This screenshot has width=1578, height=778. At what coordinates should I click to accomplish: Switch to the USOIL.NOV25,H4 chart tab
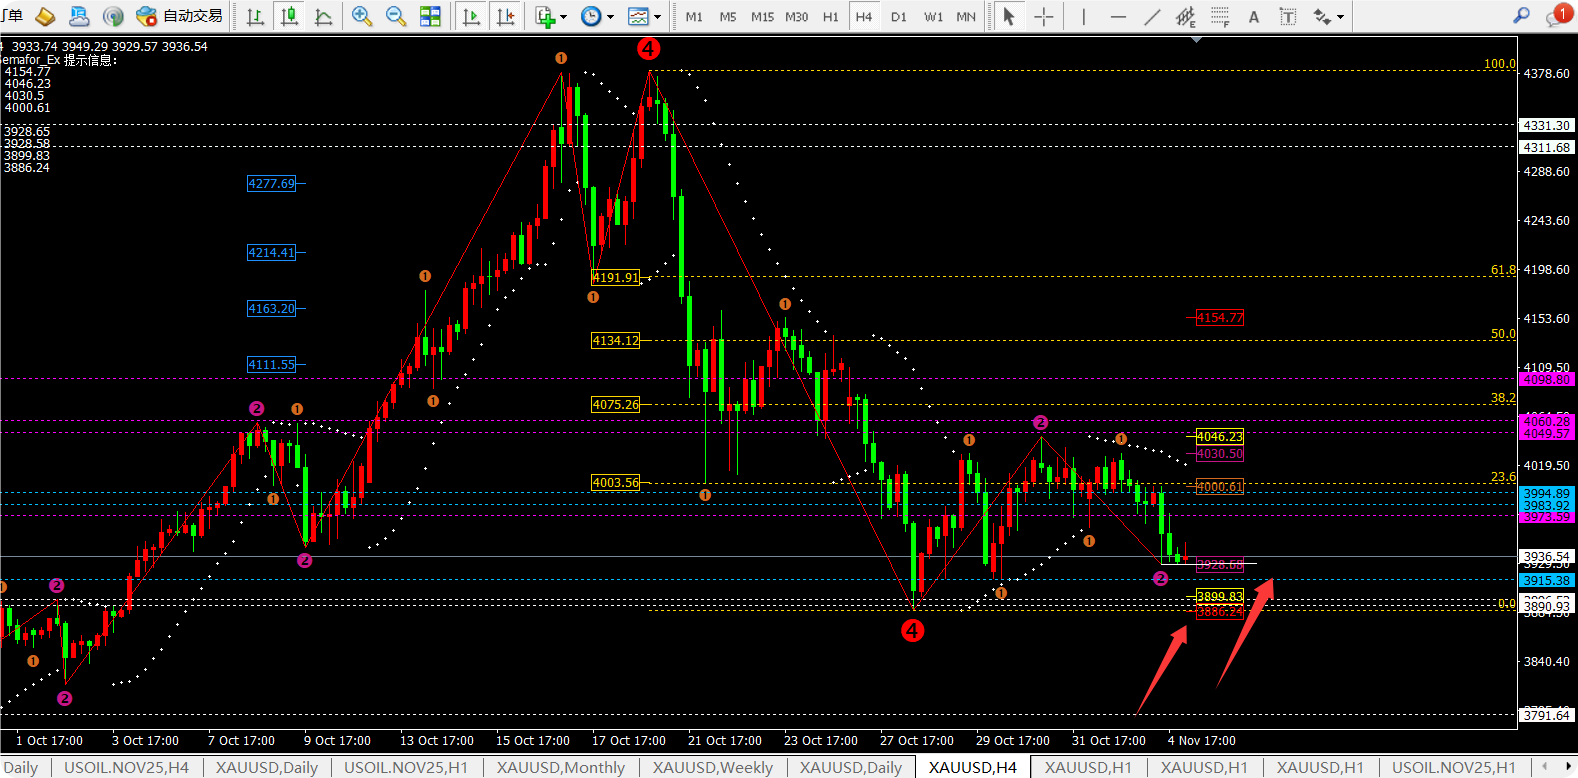tap(126, 767)
